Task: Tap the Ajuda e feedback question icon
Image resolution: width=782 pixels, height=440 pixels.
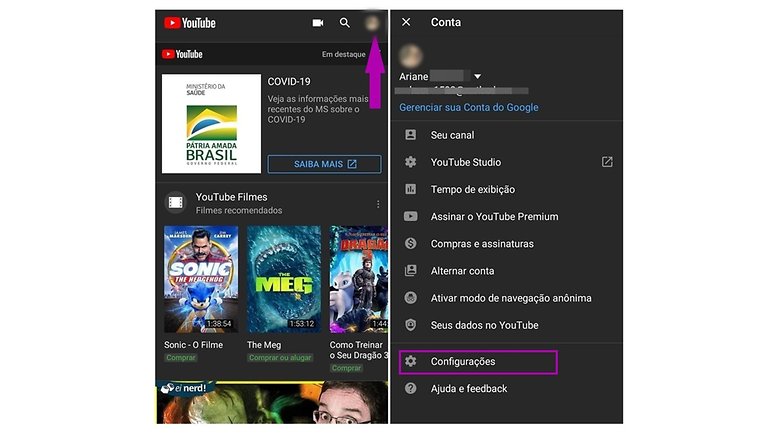Action: click(410, 388)
